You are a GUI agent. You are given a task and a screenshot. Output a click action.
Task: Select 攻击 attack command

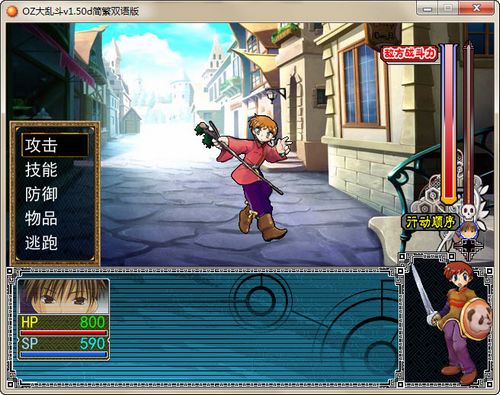point(55,145)
